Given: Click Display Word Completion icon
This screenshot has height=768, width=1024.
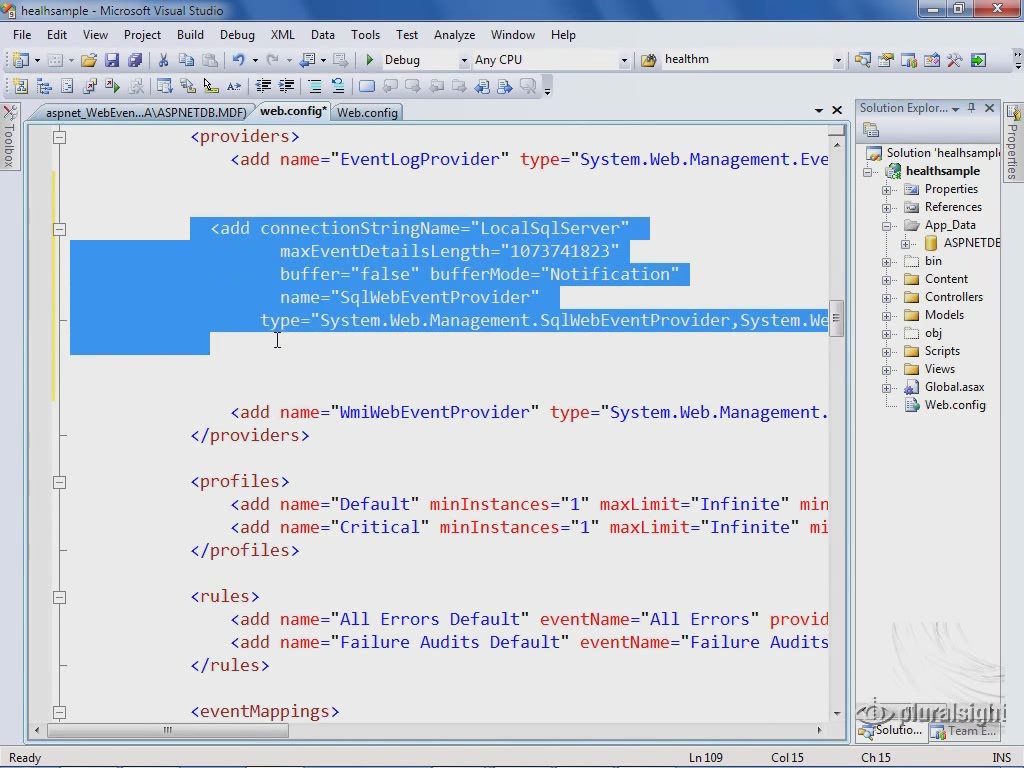Looking at the screenshot, I should (x=234, y=86).
